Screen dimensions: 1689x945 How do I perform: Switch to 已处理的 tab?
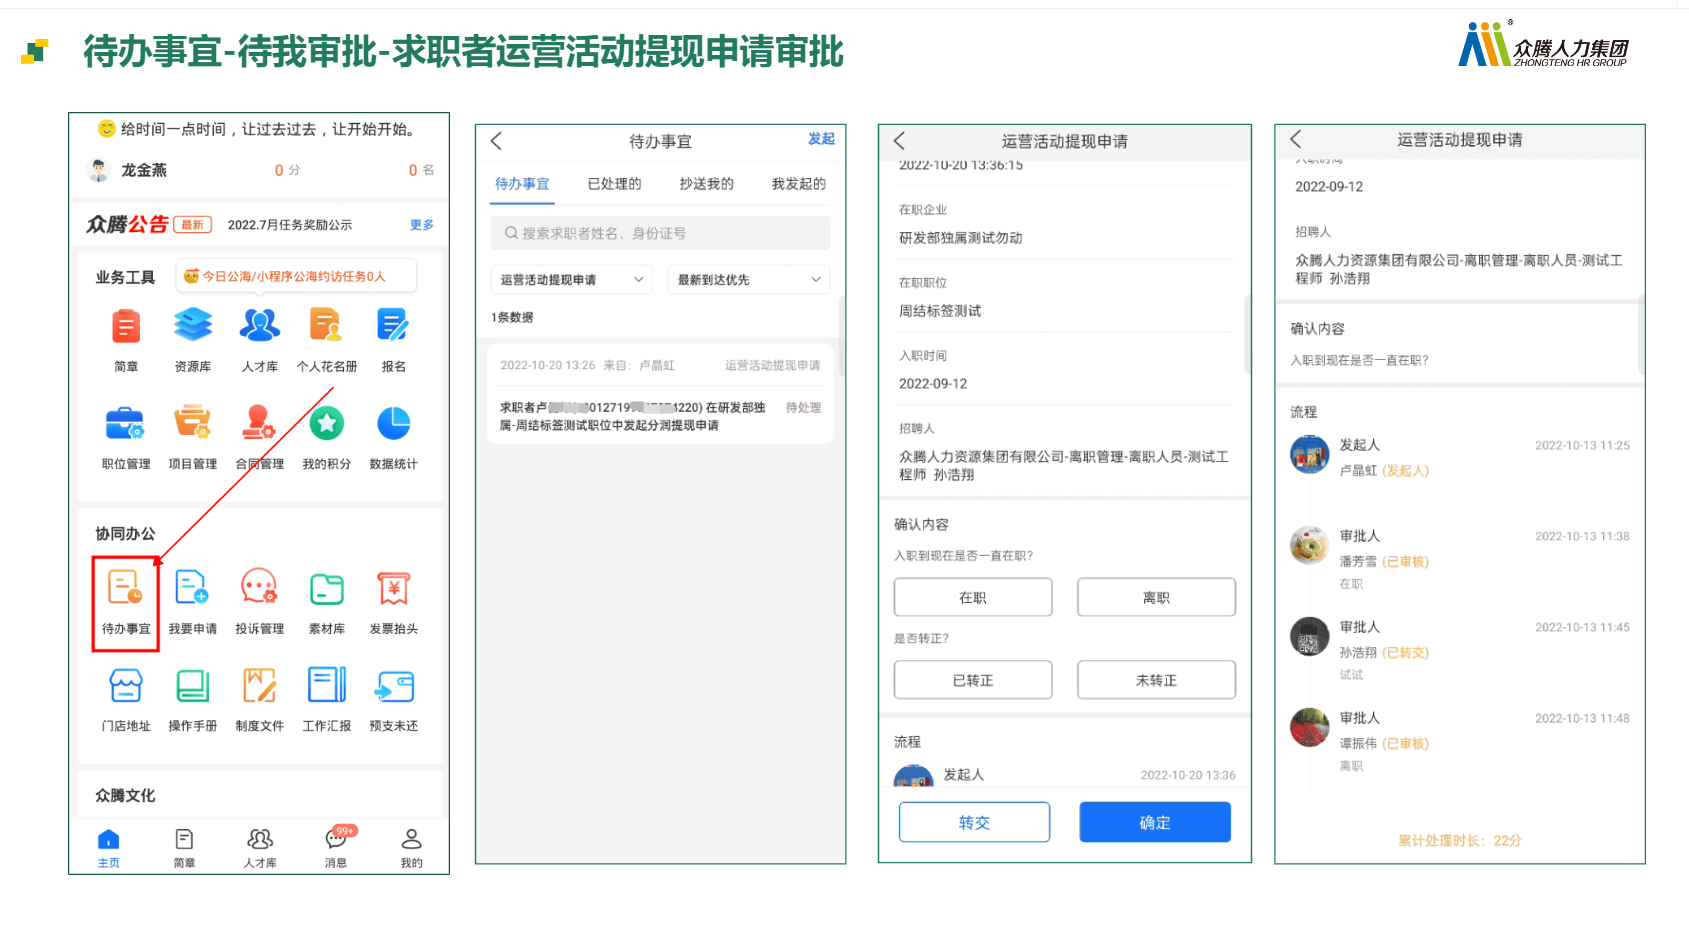pos(614,184)
